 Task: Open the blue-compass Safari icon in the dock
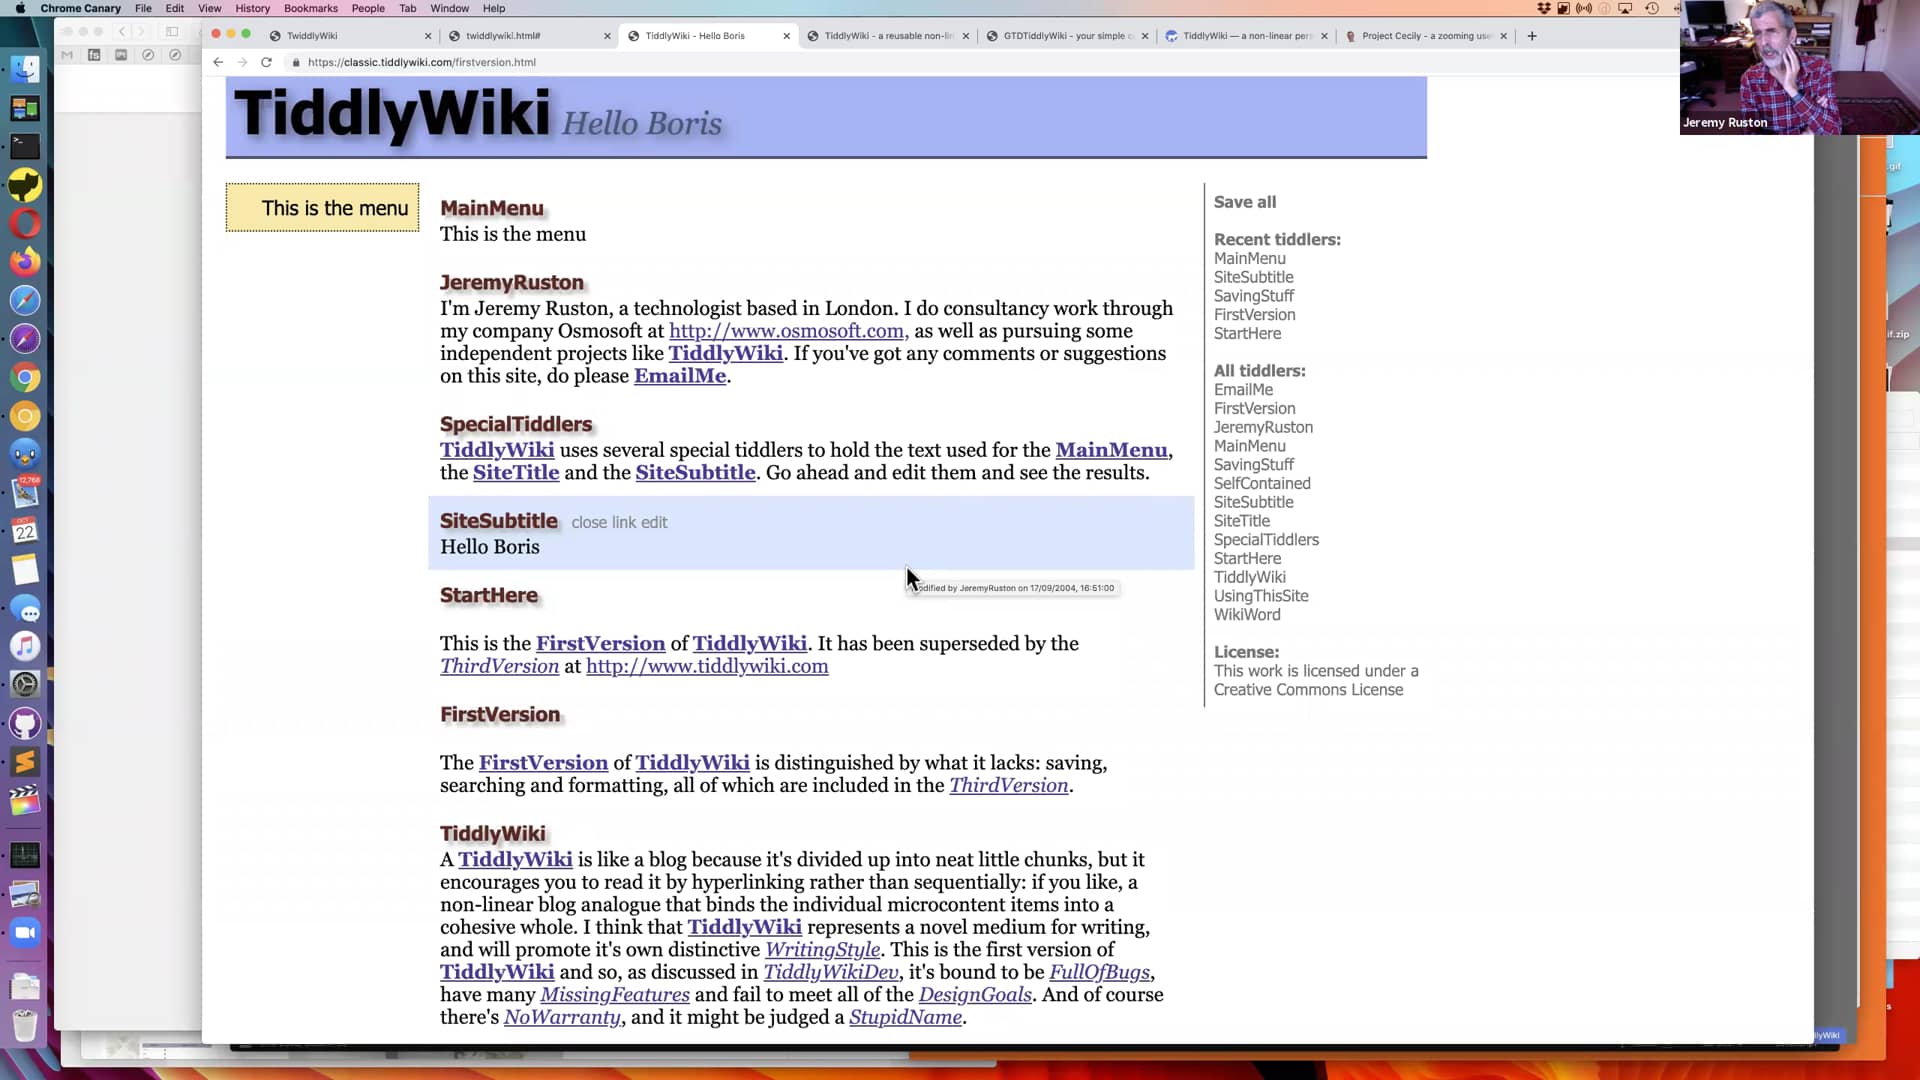[x=25, y=300]
